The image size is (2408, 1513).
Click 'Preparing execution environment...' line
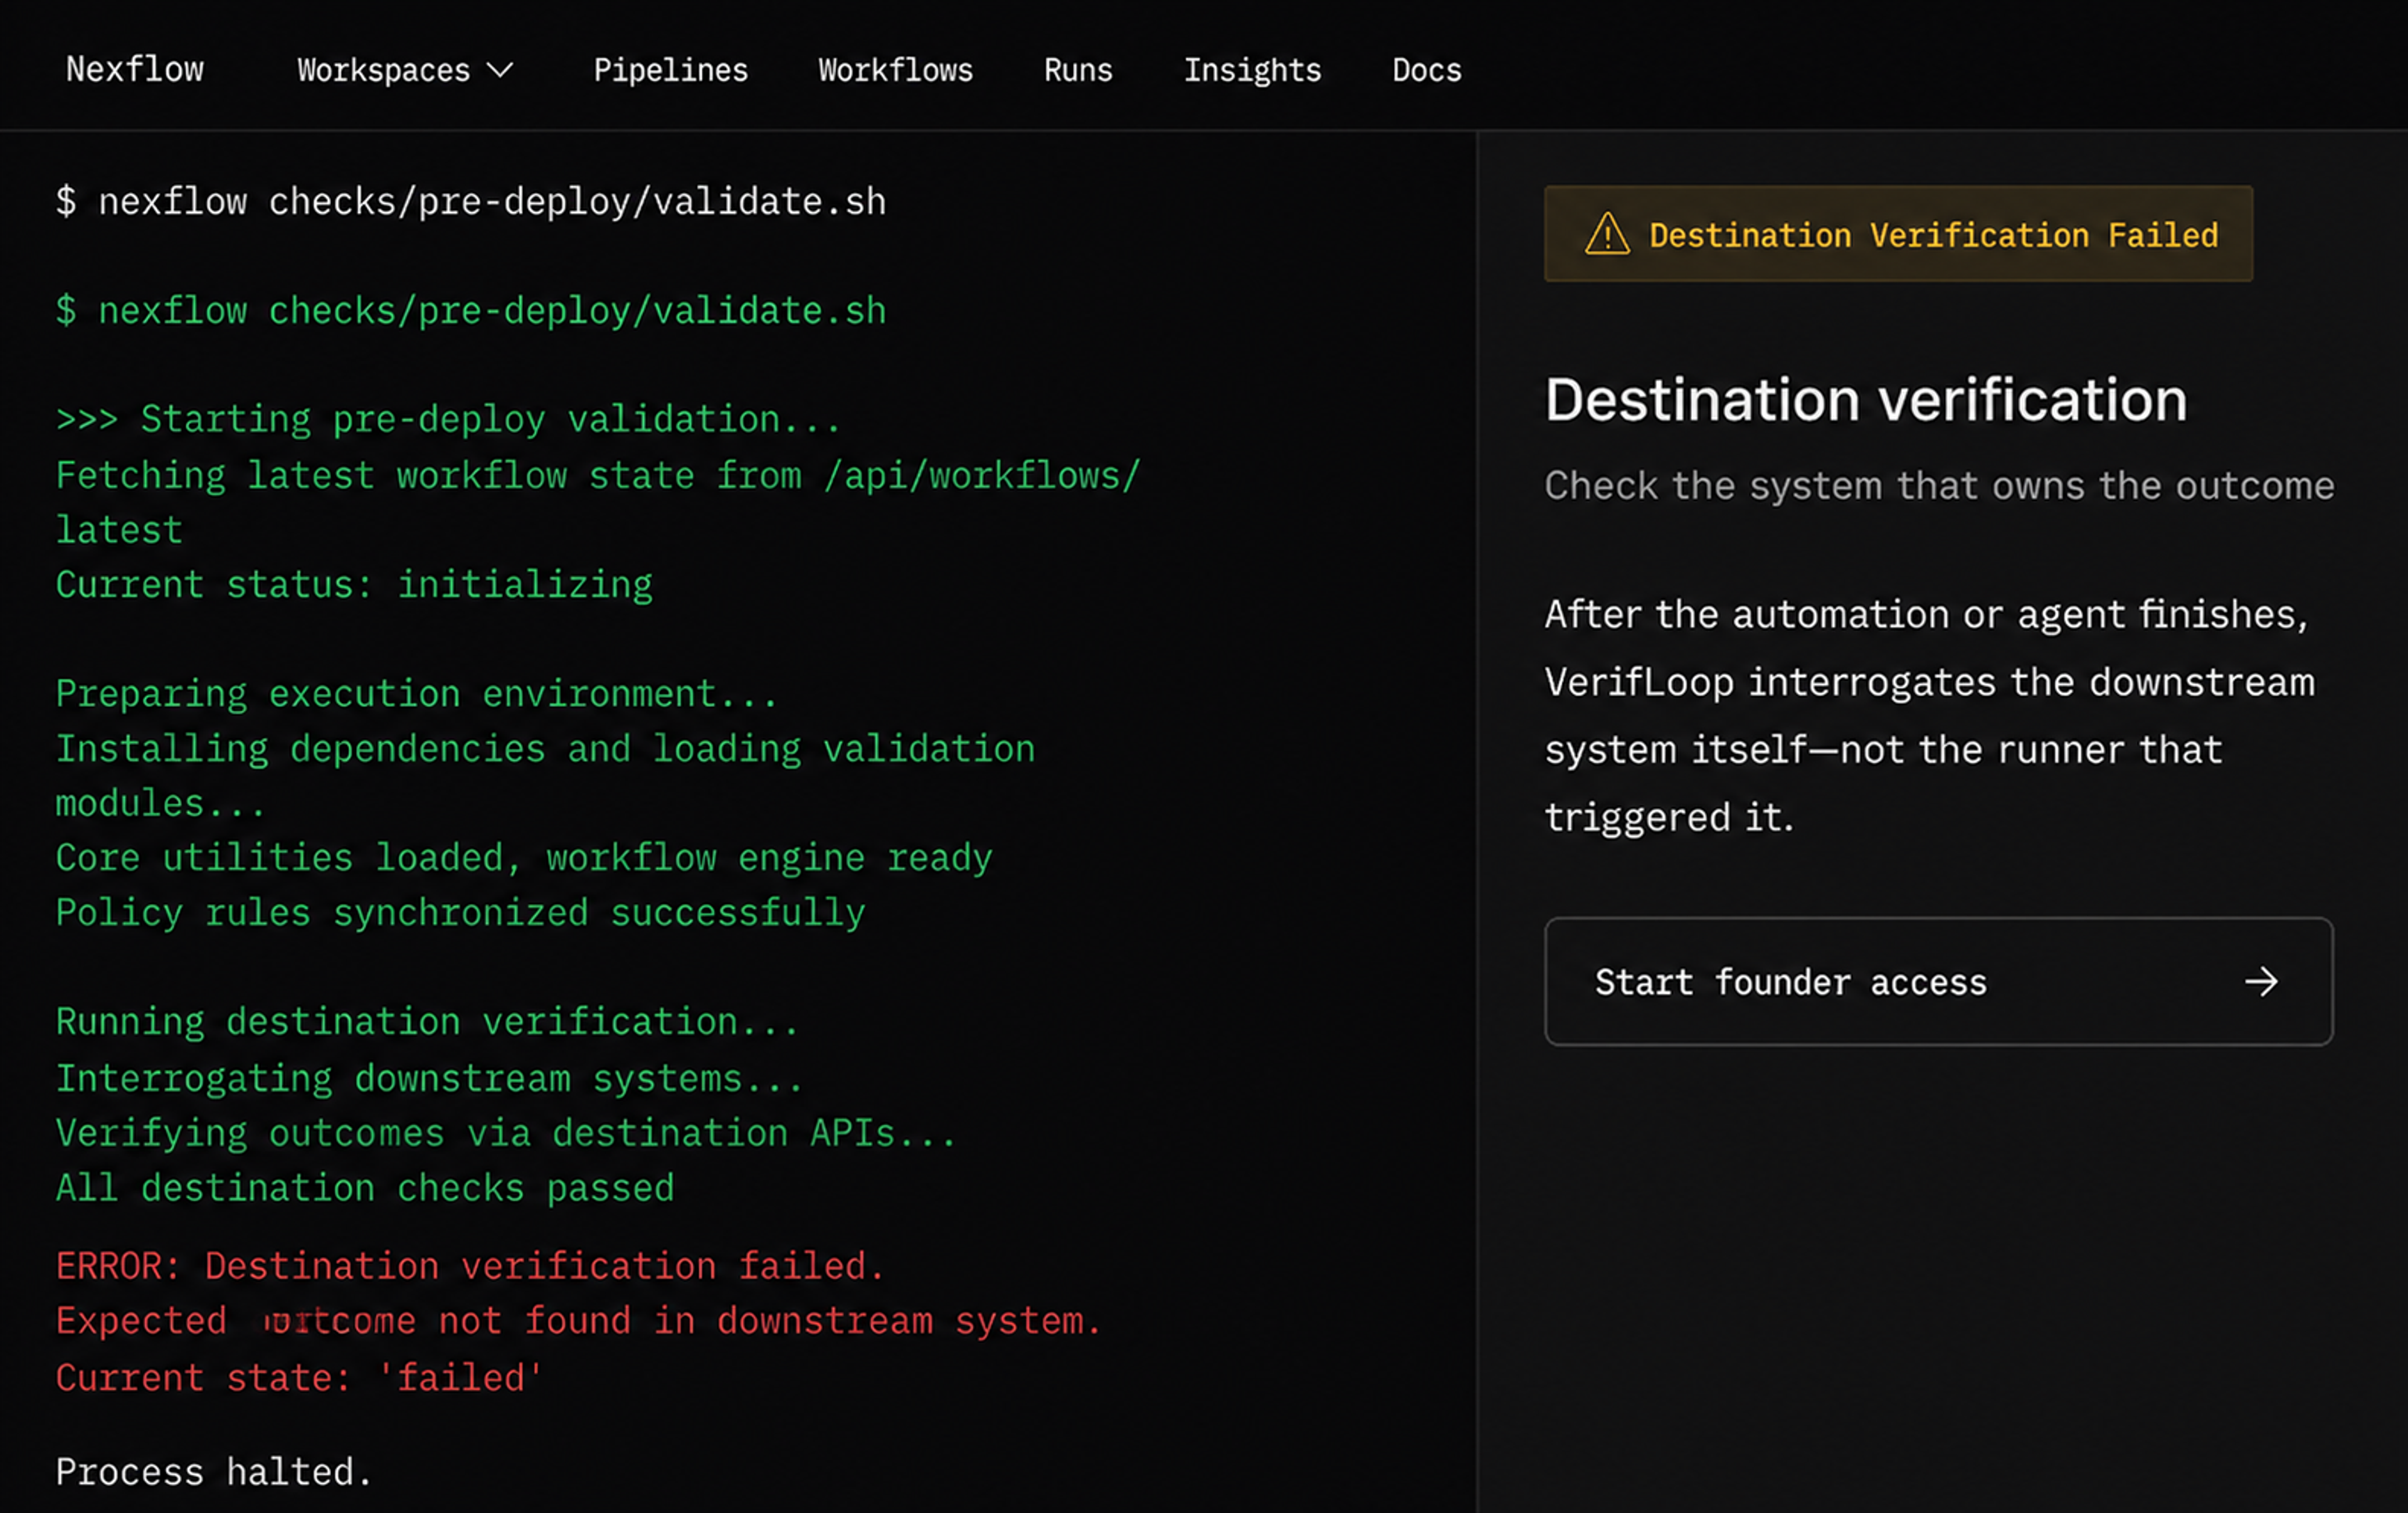(x=417, y=694)
